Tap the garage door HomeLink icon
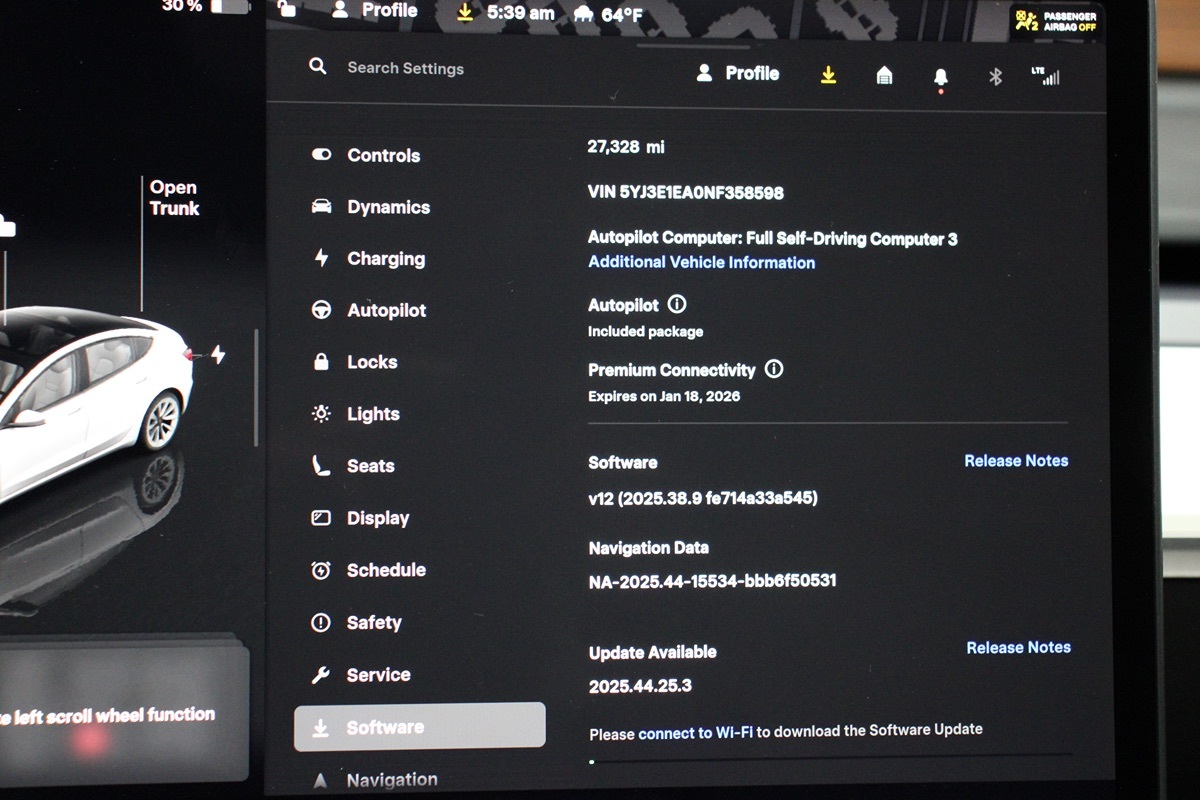This screenshot has height=800, width=1200. click(884, 75)
